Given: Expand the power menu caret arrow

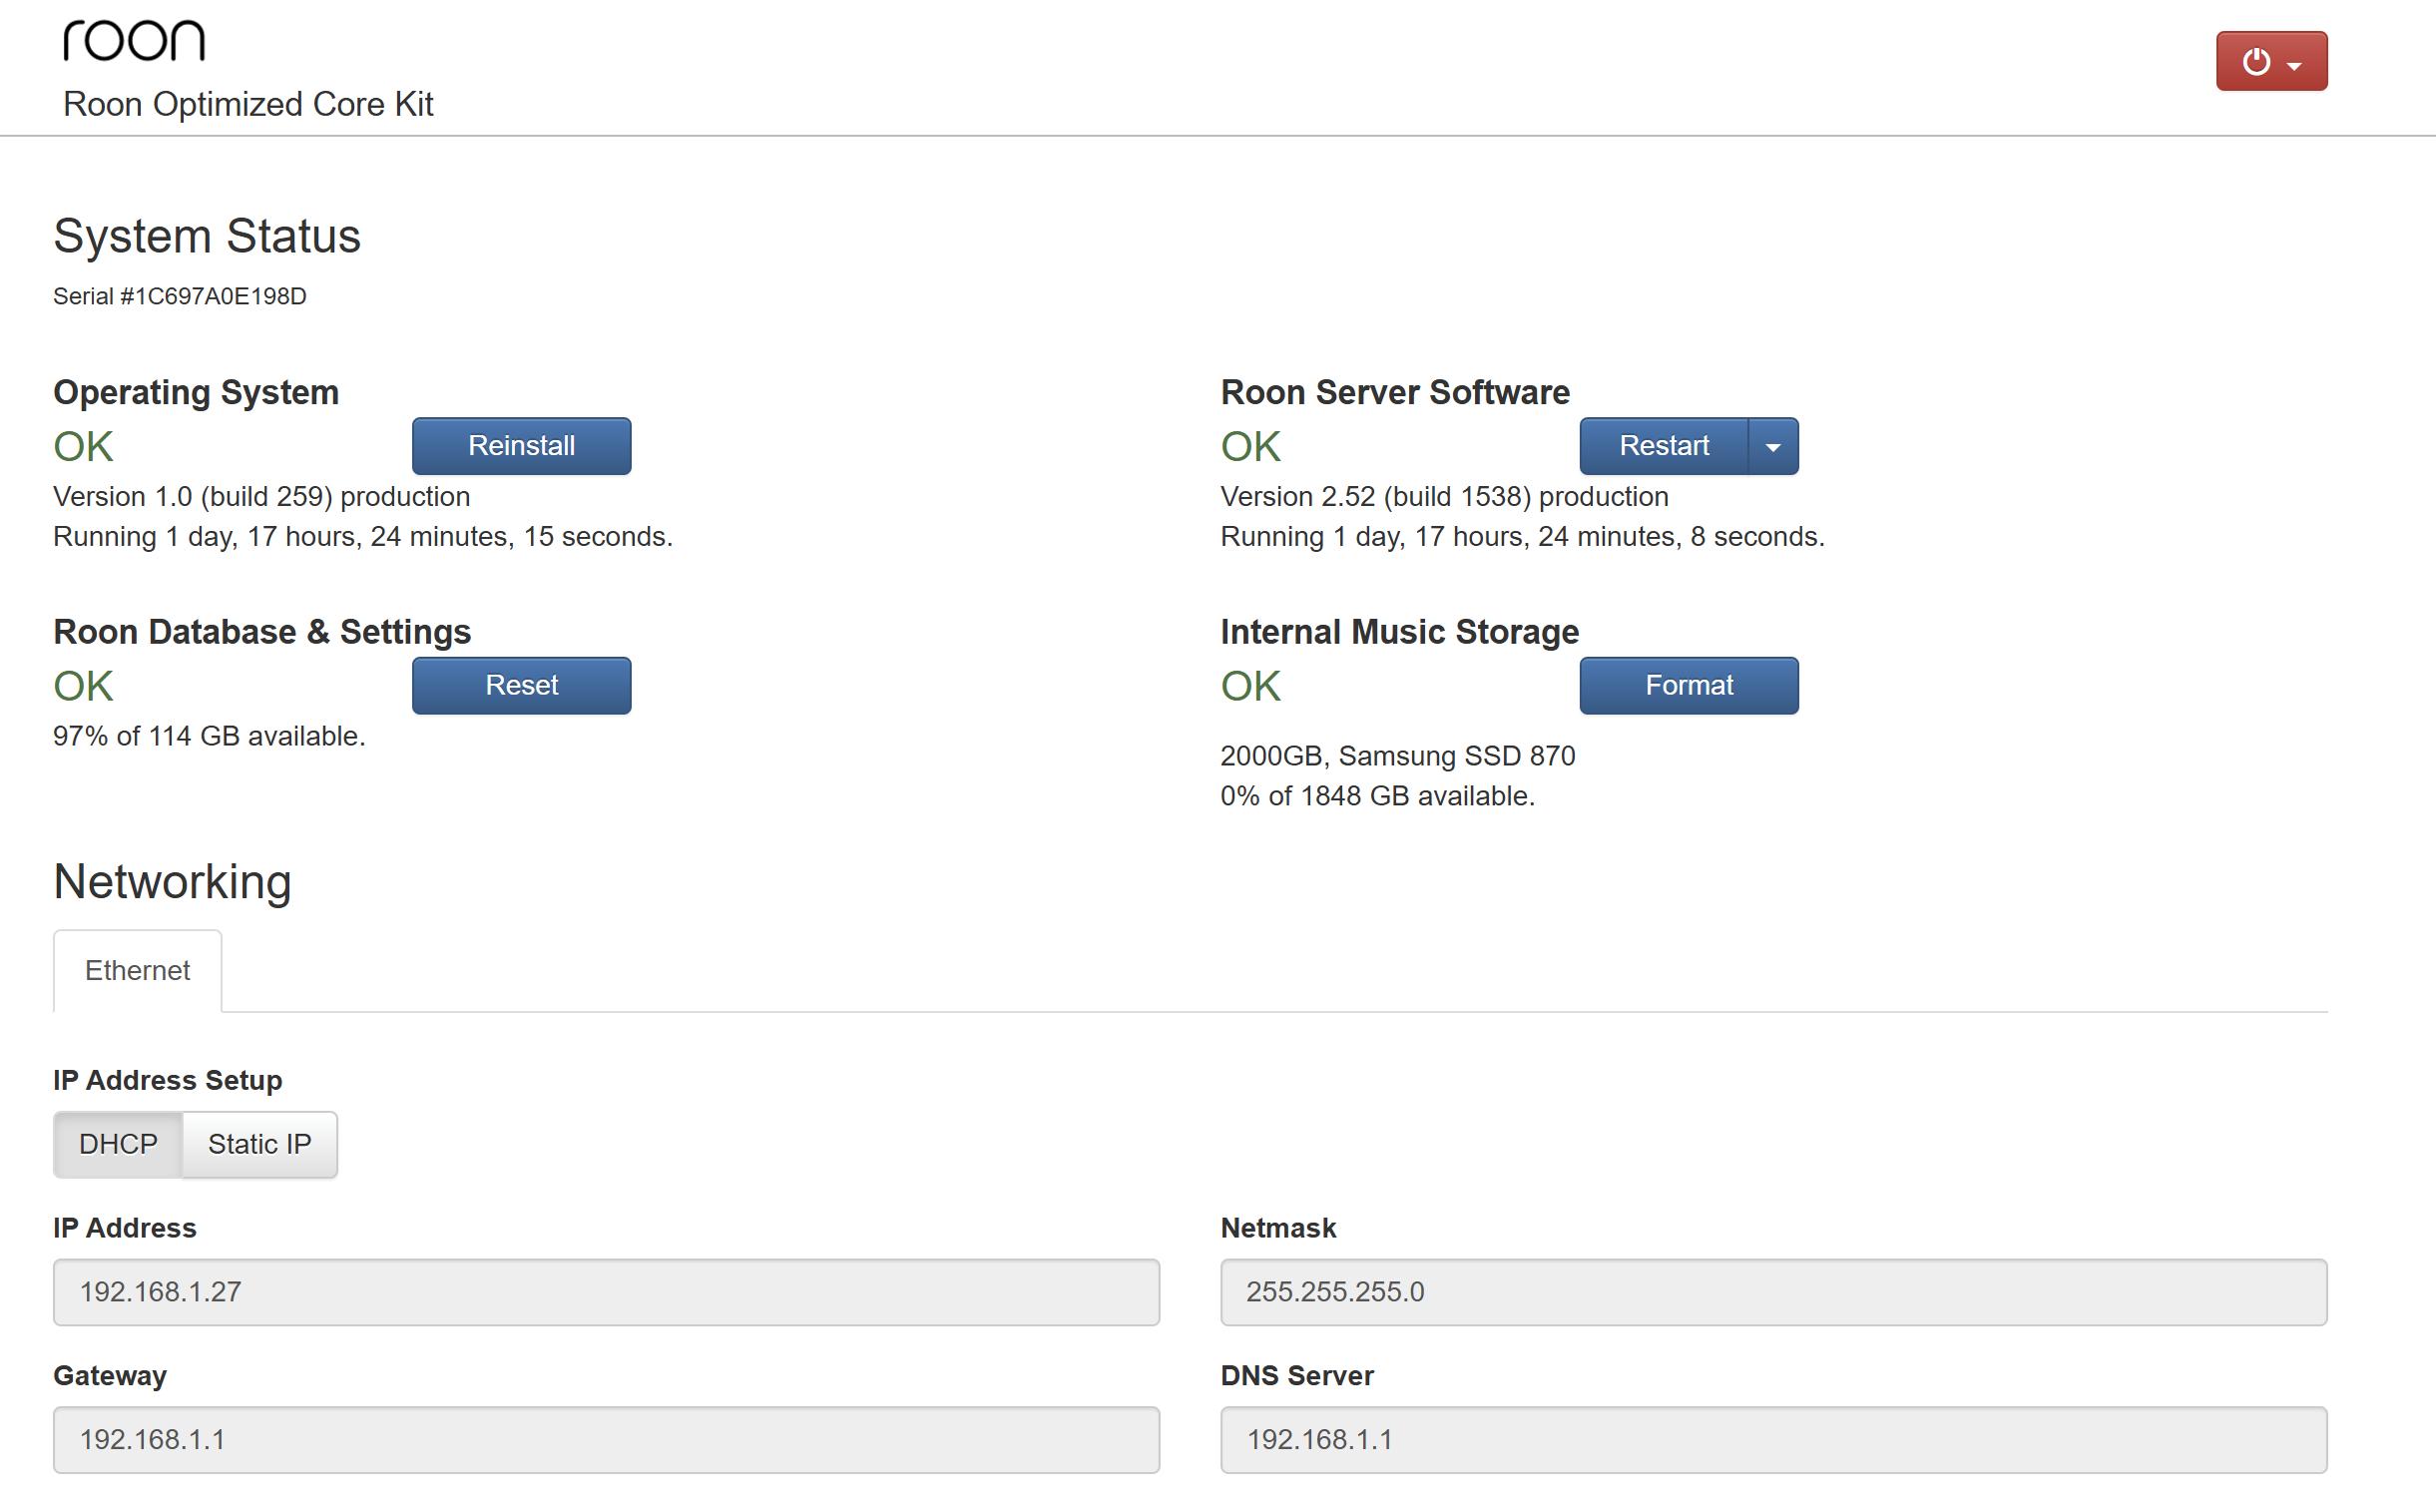Looking at the screenshot, I should click(2295, 66).
